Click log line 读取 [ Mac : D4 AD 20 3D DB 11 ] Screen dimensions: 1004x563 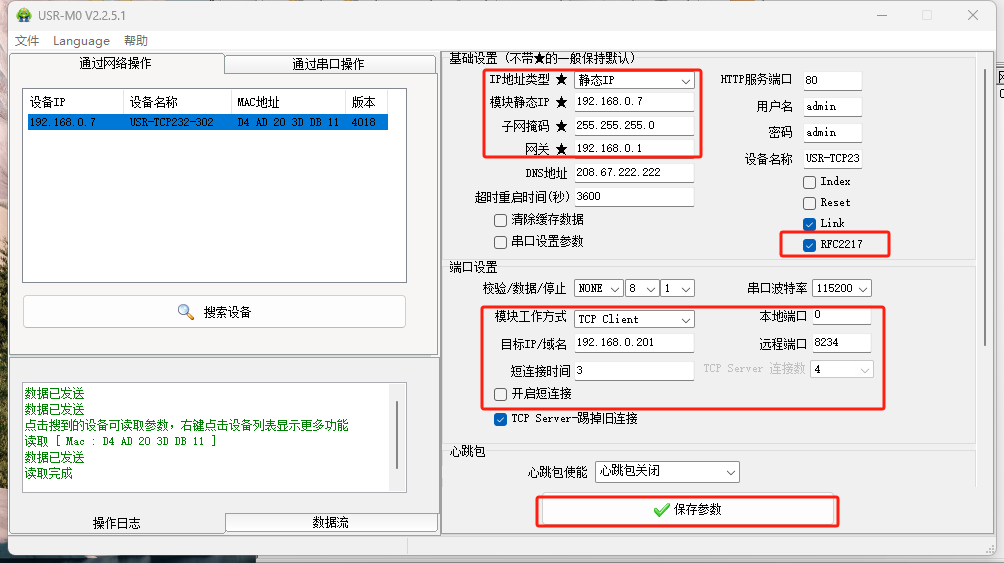(x=120, y=442)
